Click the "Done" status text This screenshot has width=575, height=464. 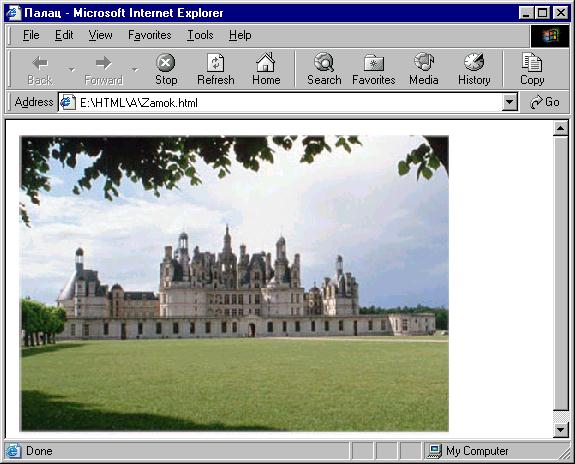(x=39, y=451)
